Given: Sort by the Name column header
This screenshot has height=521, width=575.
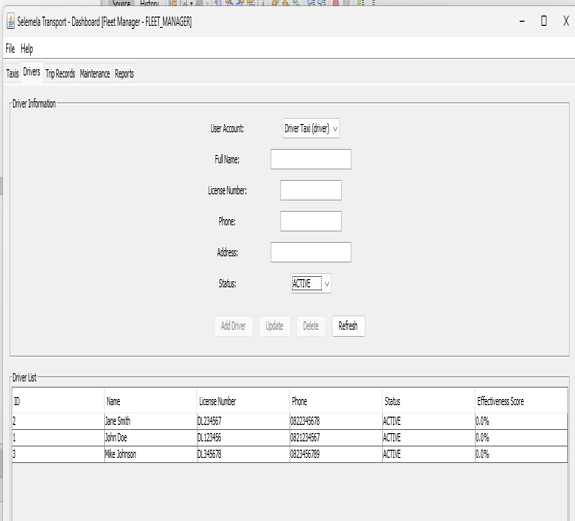Looking at the screenshot, I should pos(151,401).
